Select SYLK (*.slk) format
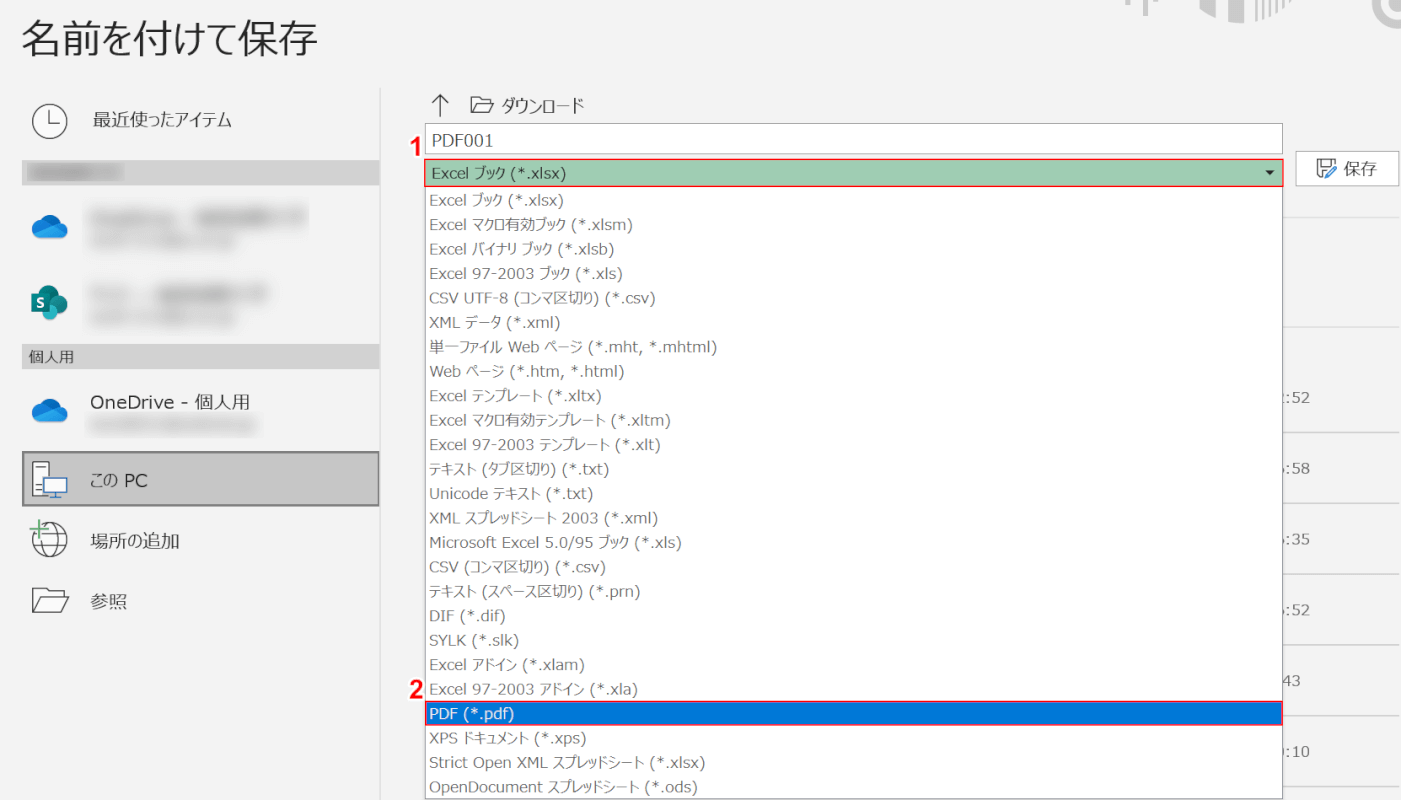This screenshot has height=800, width=1401. click(853, 640)
